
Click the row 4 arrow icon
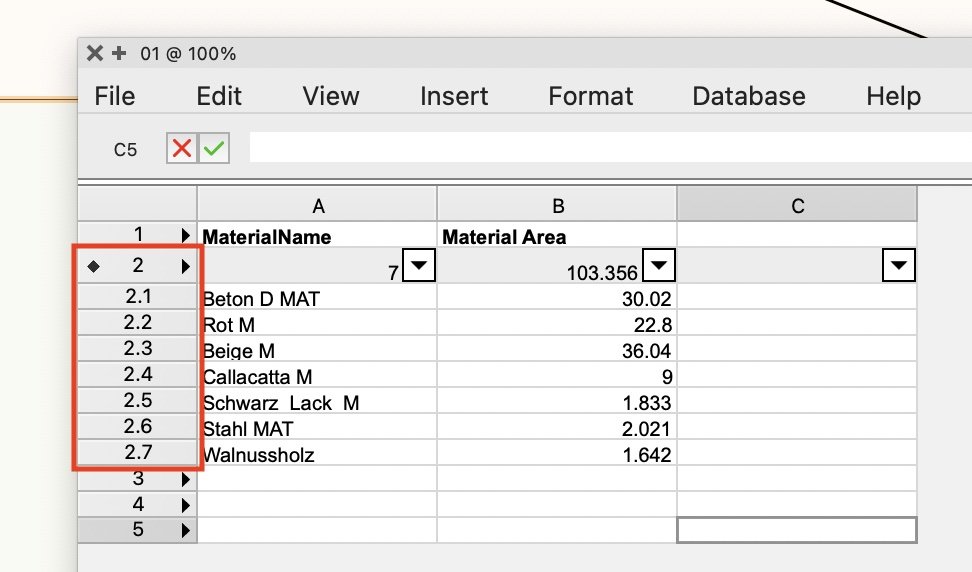[186, 505]
